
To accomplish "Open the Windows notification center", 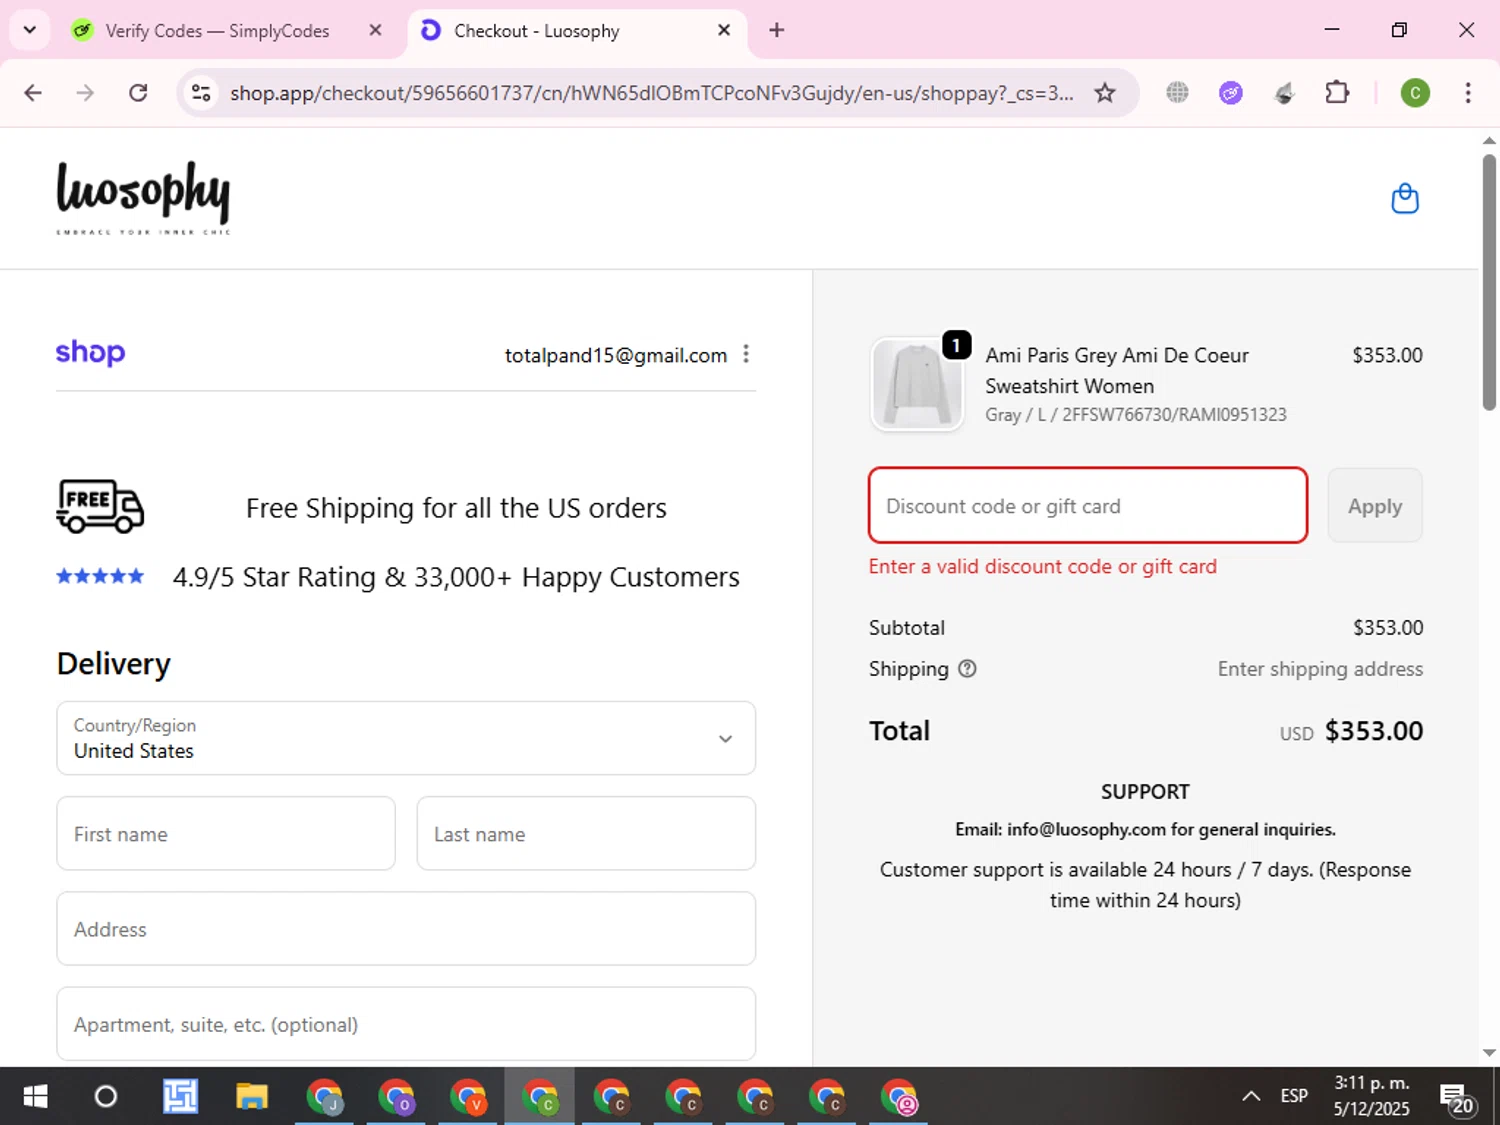I will [x=1457, y=1097].
